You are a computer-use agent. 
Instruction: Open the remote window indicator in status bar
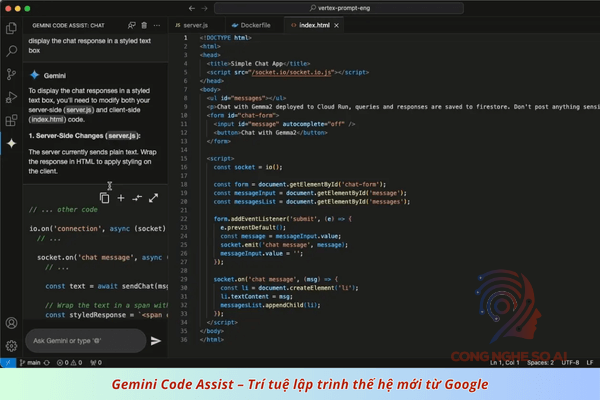pyautogui.click(x=8, y=362)
